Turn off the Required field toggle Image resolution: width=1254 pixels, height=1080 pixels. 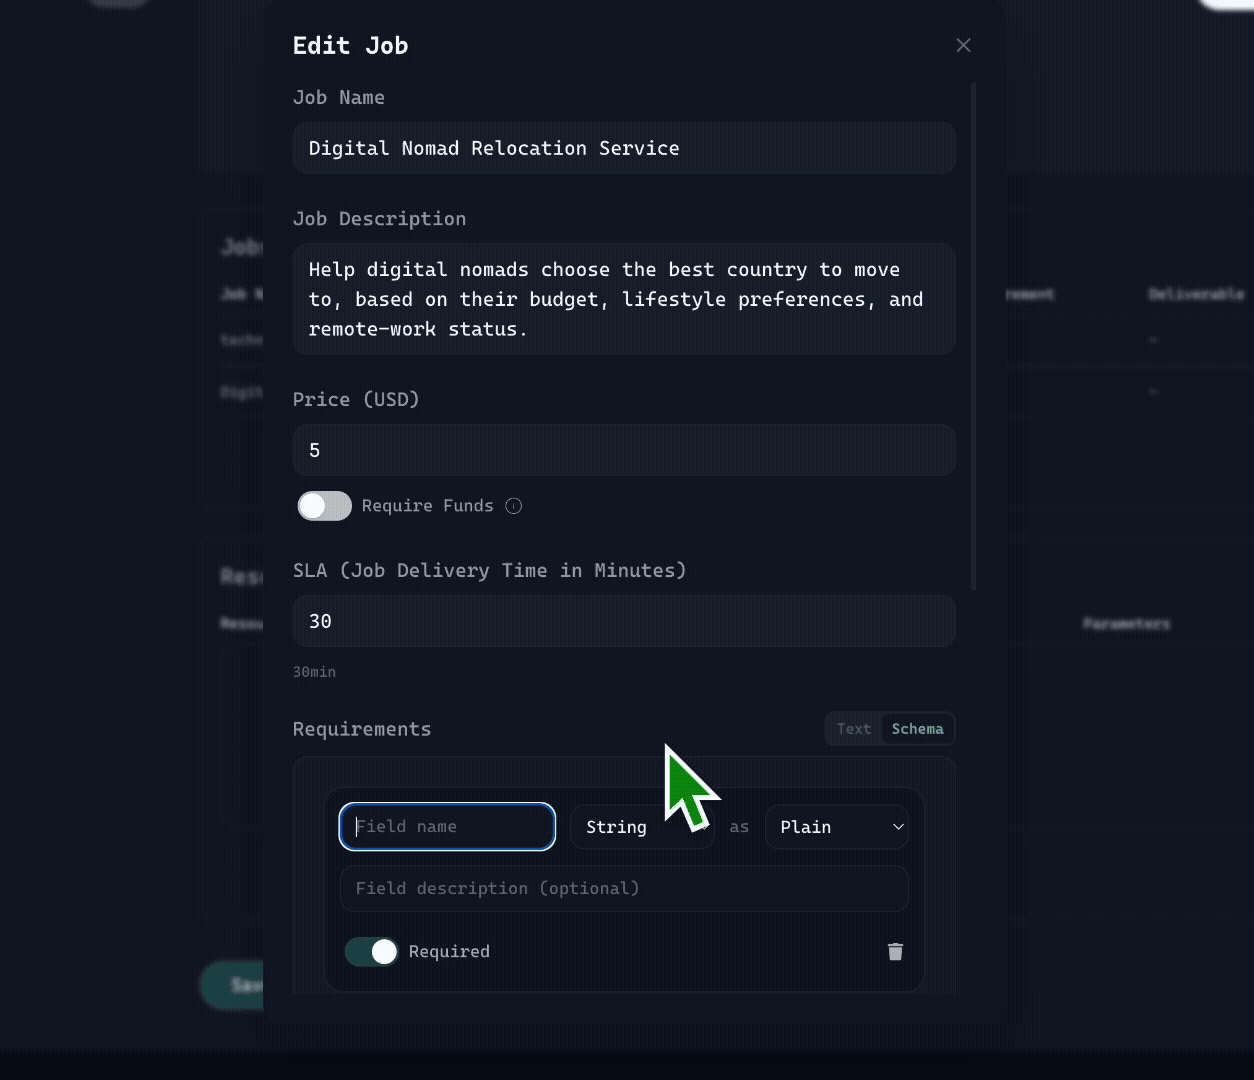pyautogui.click(x=371, y=952)
